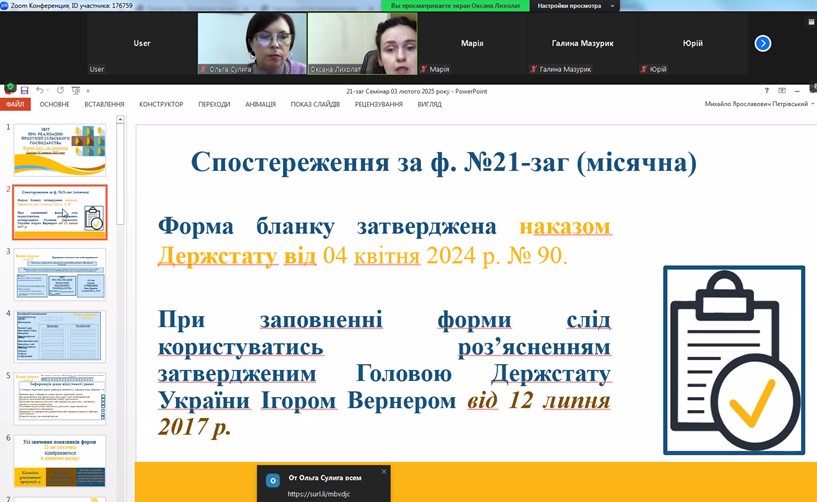Switch to the КОНСТРУКТОР ribbon tab

pos(161,104)
